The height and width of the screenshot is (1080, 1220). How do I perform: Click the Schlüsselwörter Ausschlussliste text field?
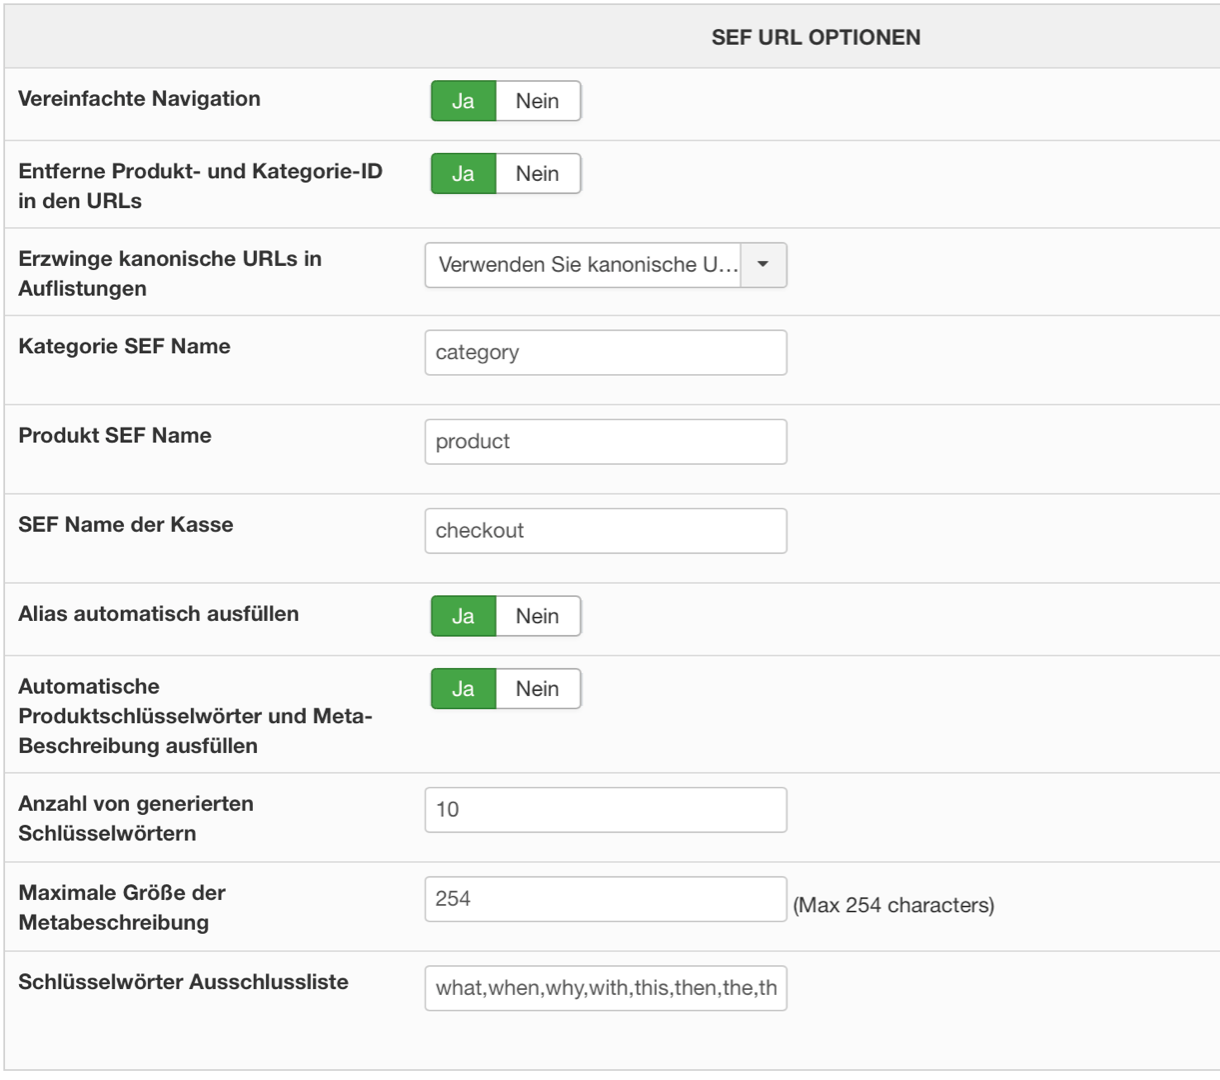(x=605, y=988)
